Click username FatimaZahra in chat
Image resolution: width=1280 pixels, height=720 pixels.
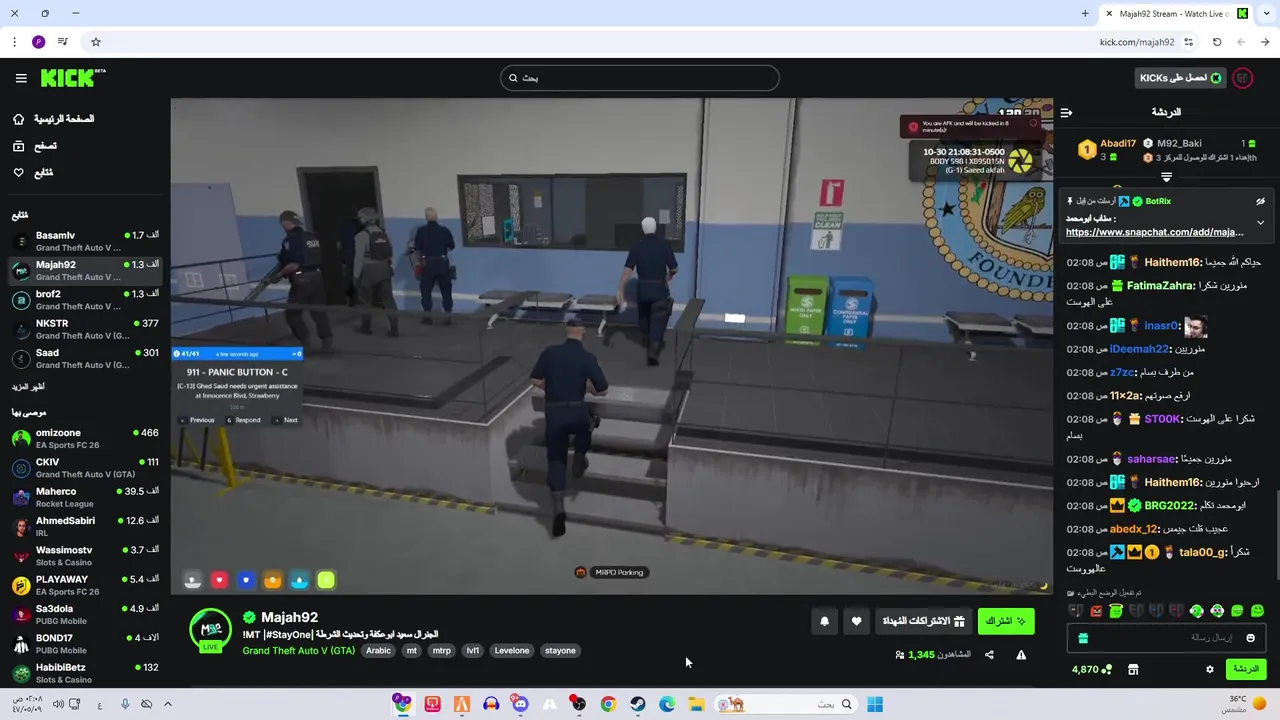[x=1160, y=285]
